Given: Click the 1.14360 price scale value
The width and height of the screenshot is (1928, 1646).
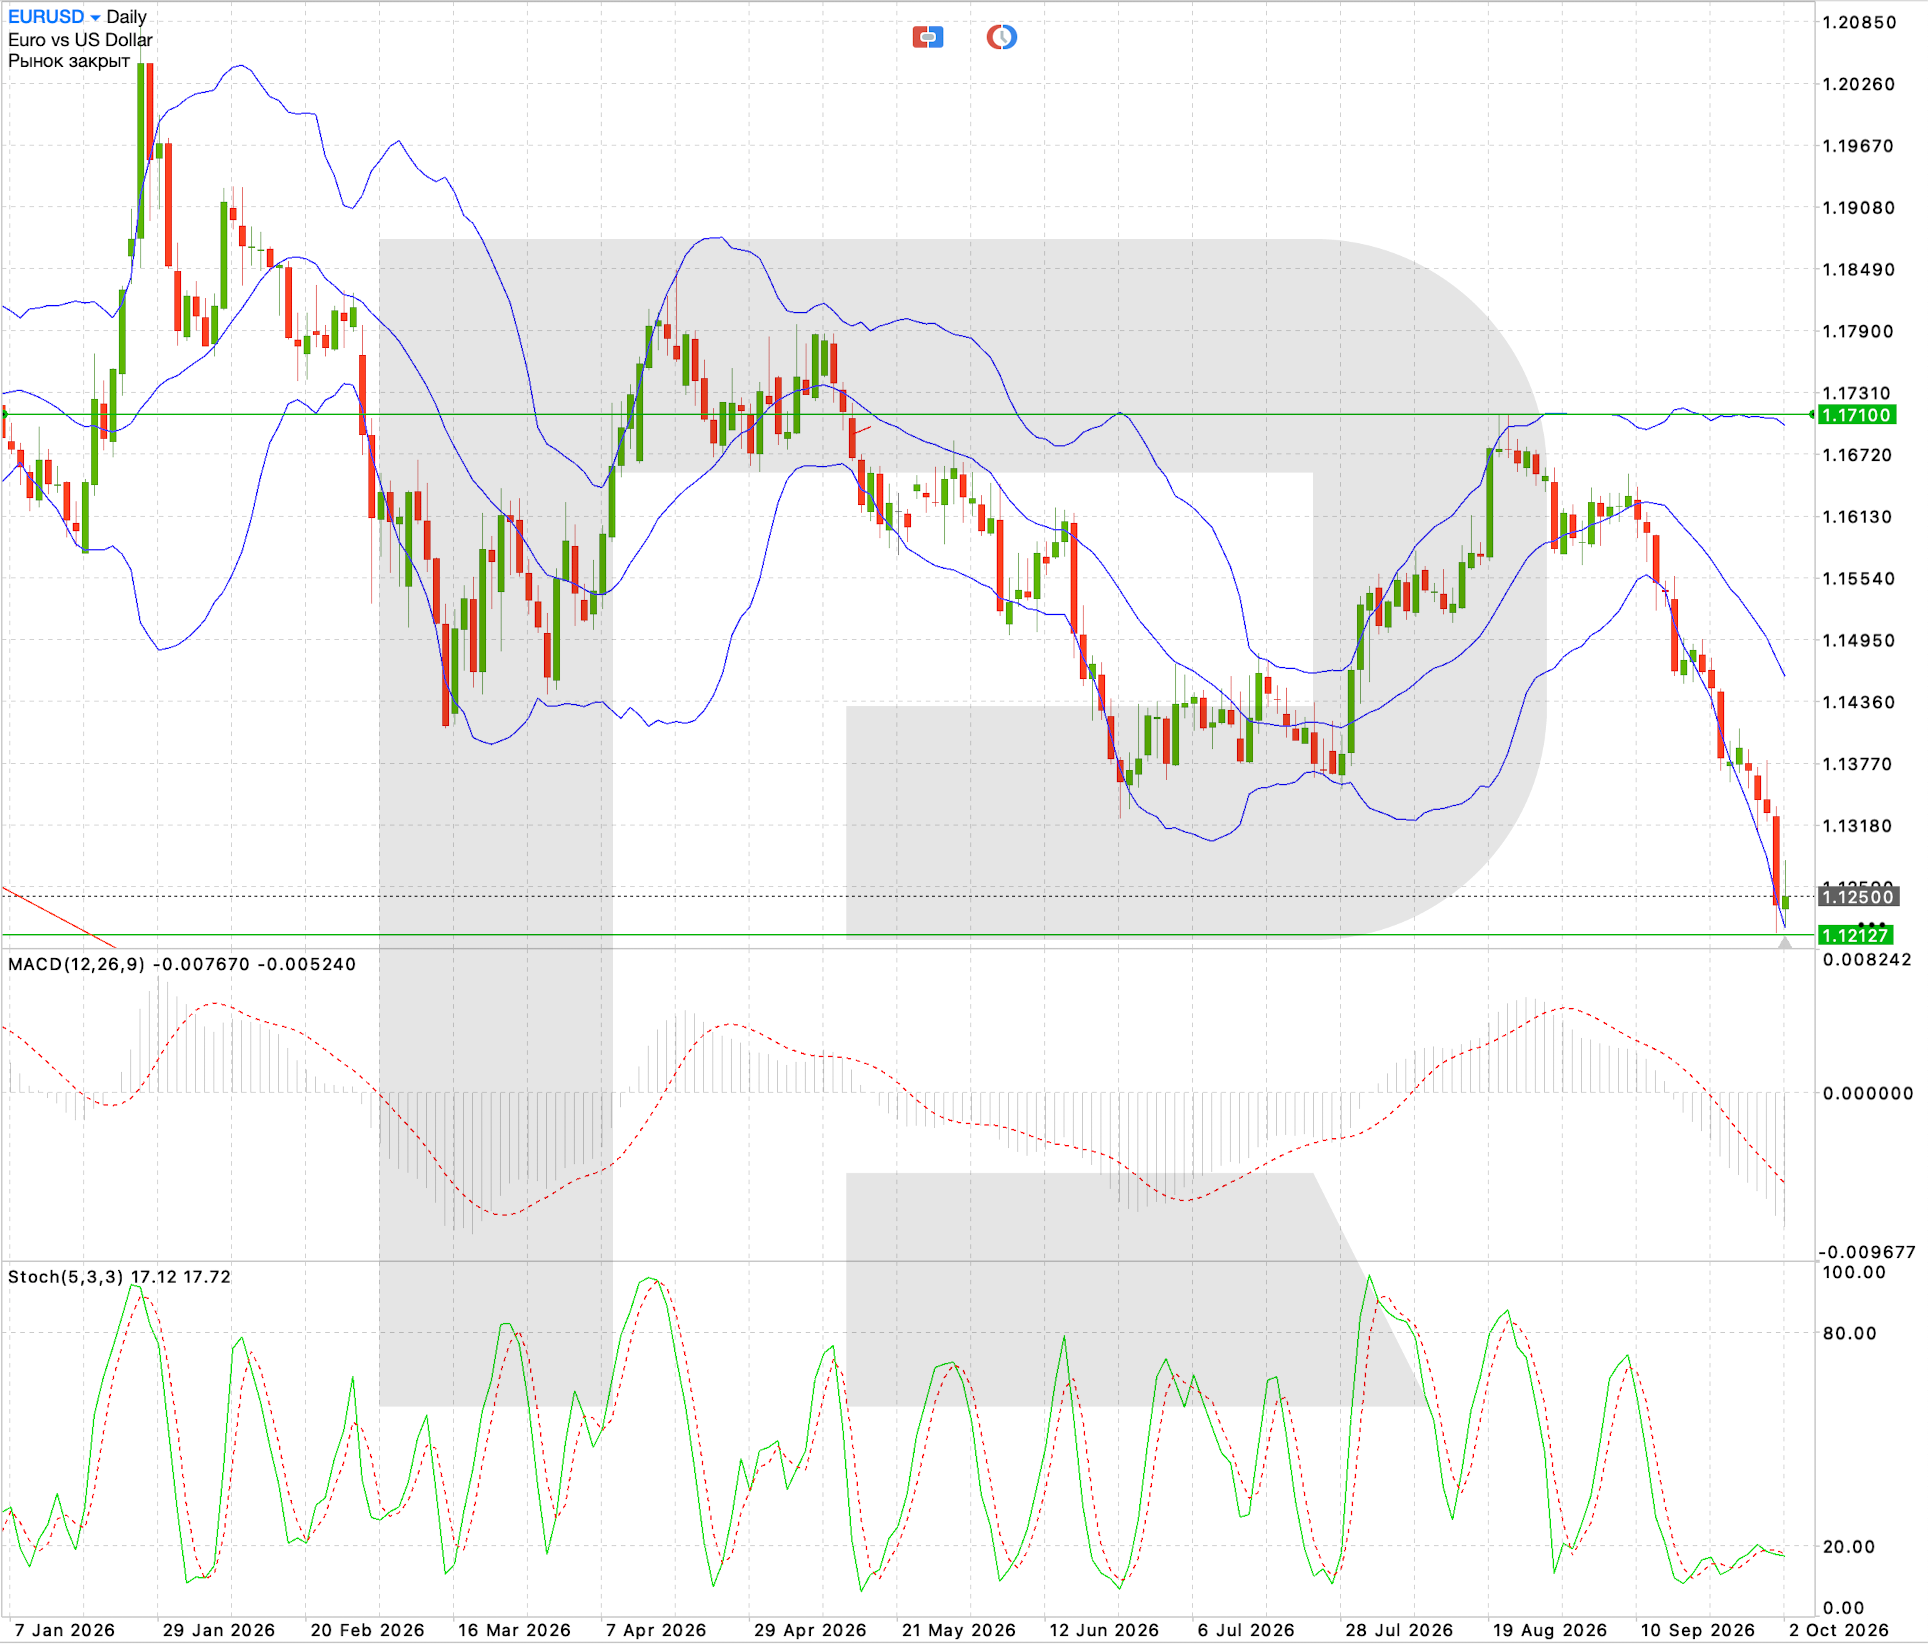Looking at the screenshot, I should point(1859,702).
